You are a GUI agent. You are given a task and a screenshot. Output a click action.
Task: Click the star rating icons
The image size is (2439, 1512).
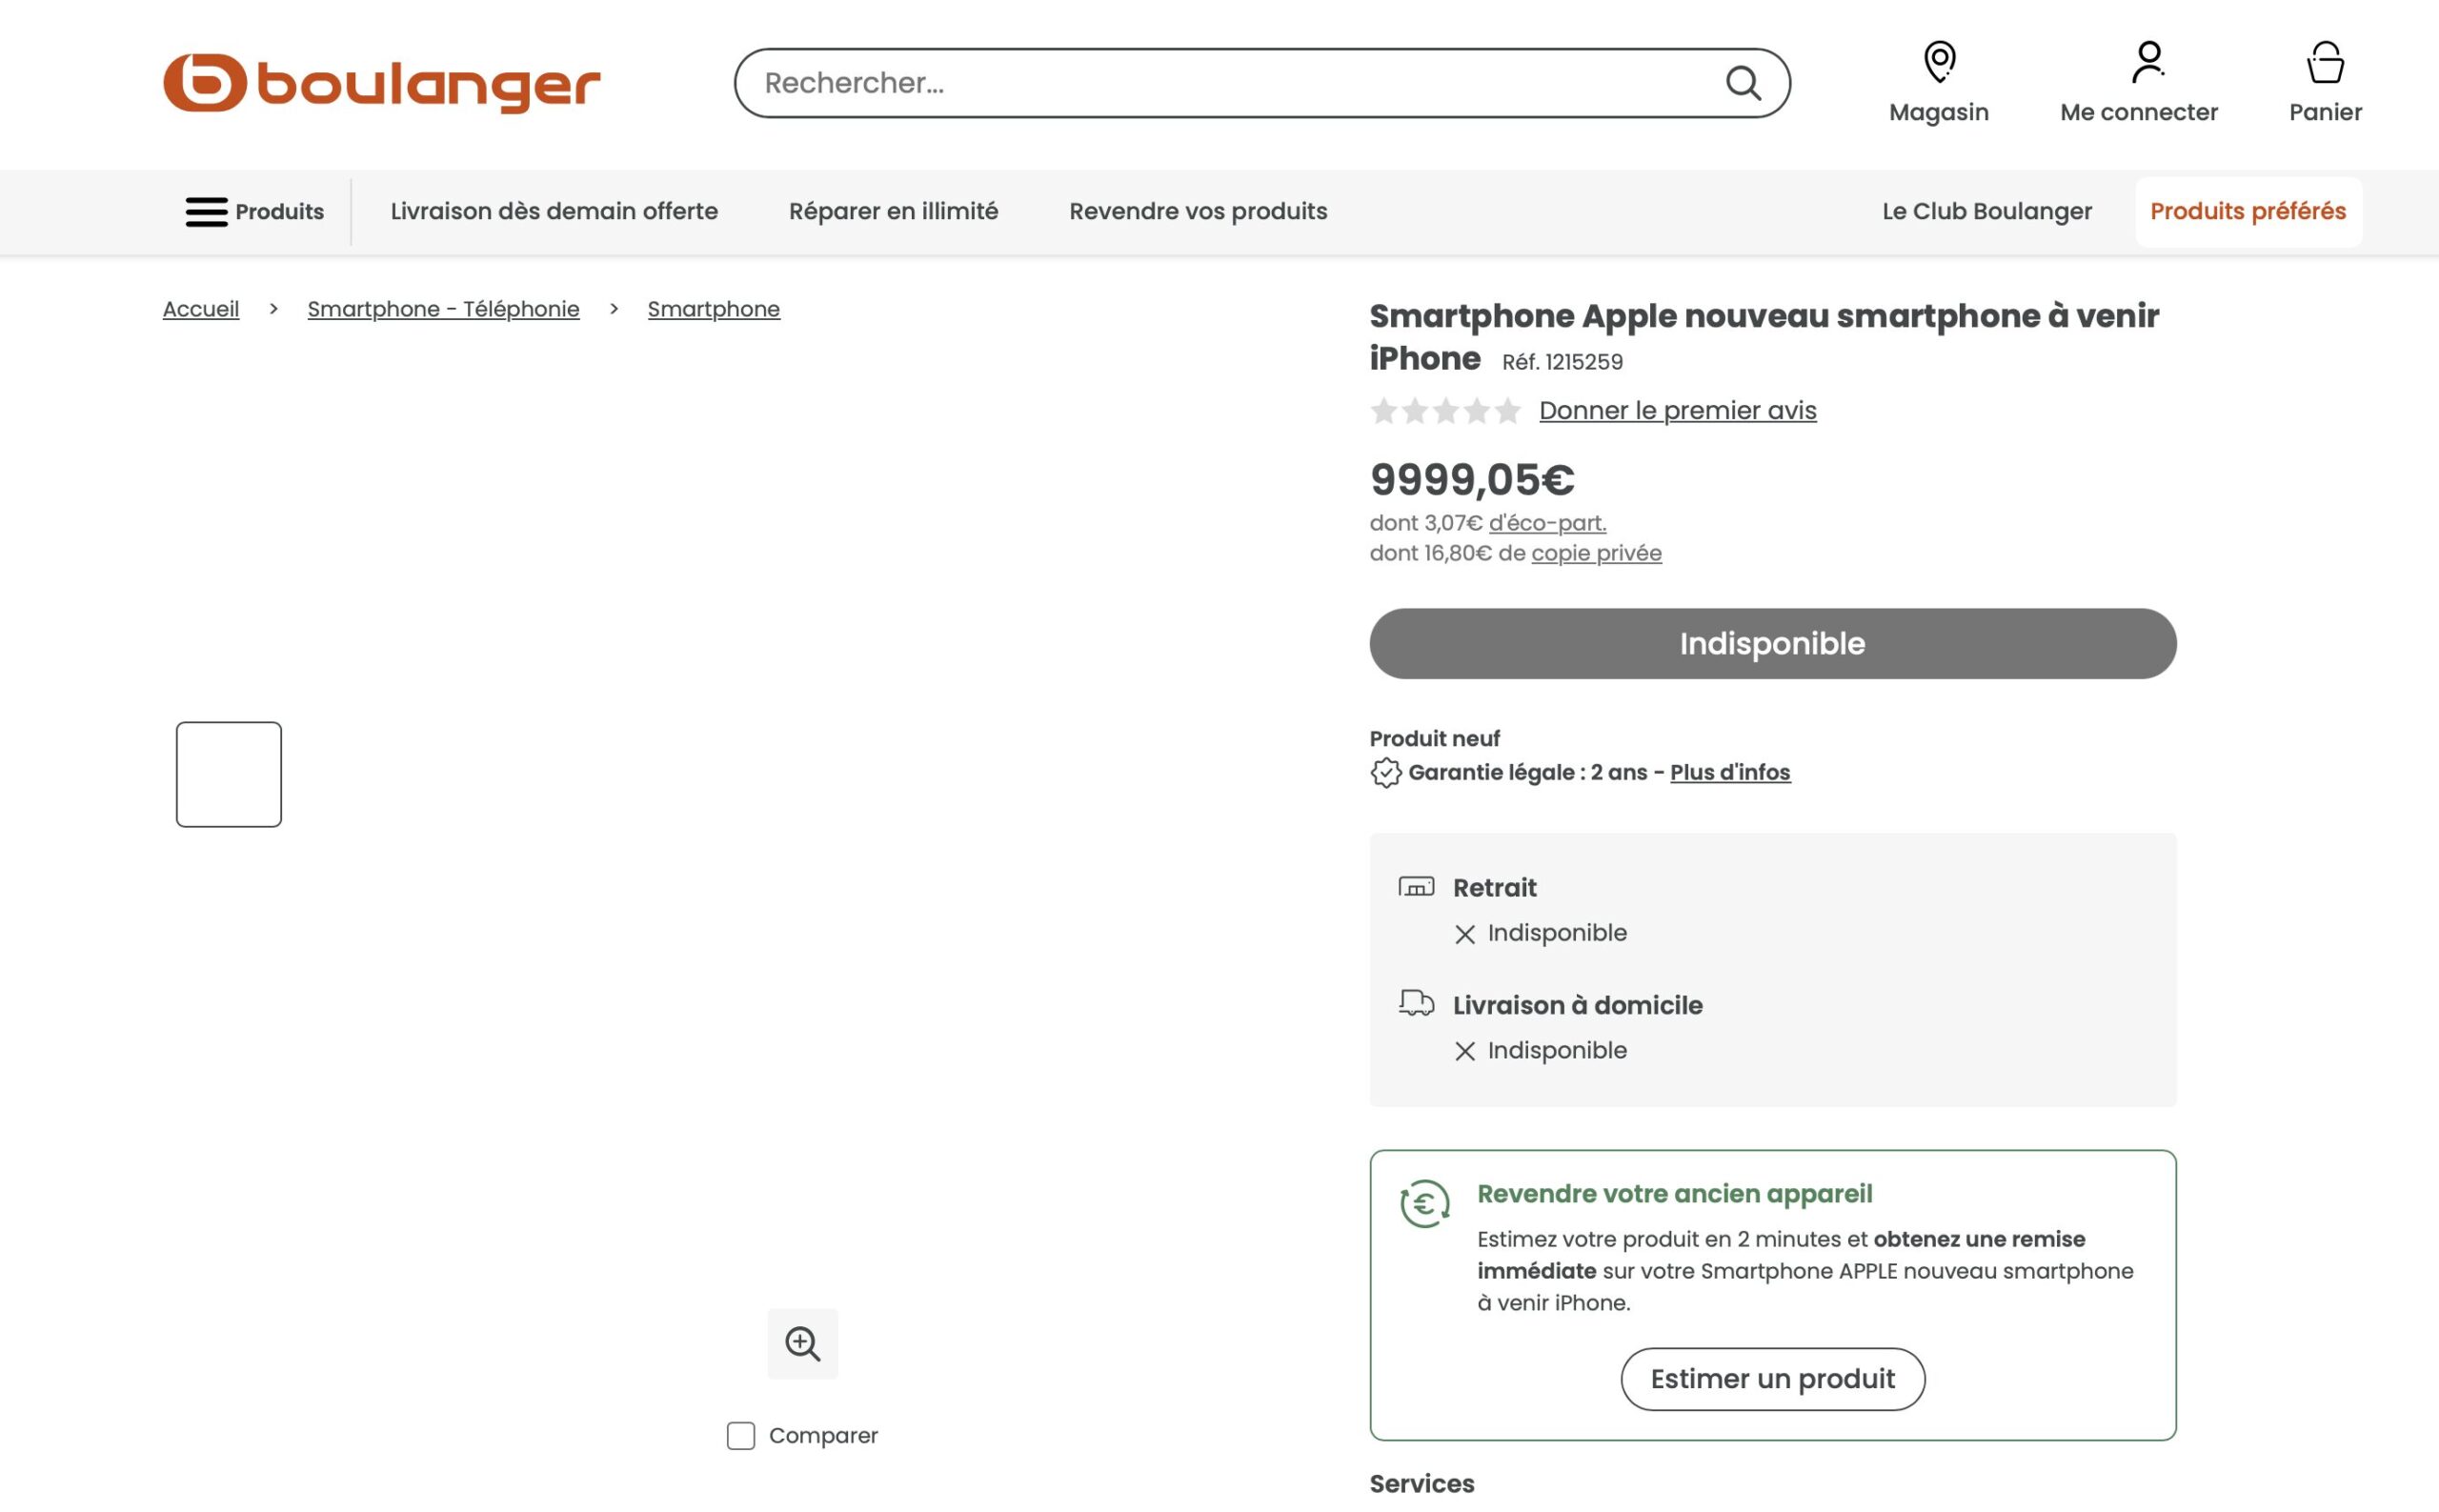(x=1446, y=411)
